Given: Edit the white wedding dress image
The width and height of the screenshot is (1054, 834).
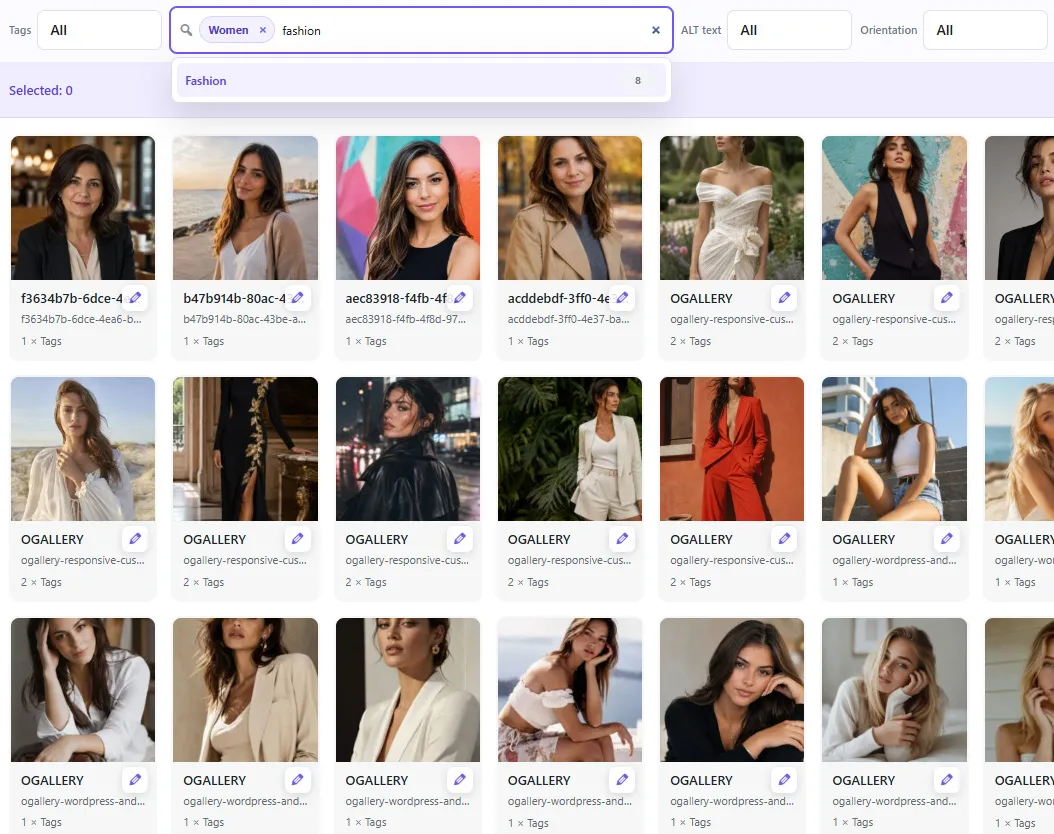Looking at the screenshot, I should pyautogui.click(x=784, y=298).
